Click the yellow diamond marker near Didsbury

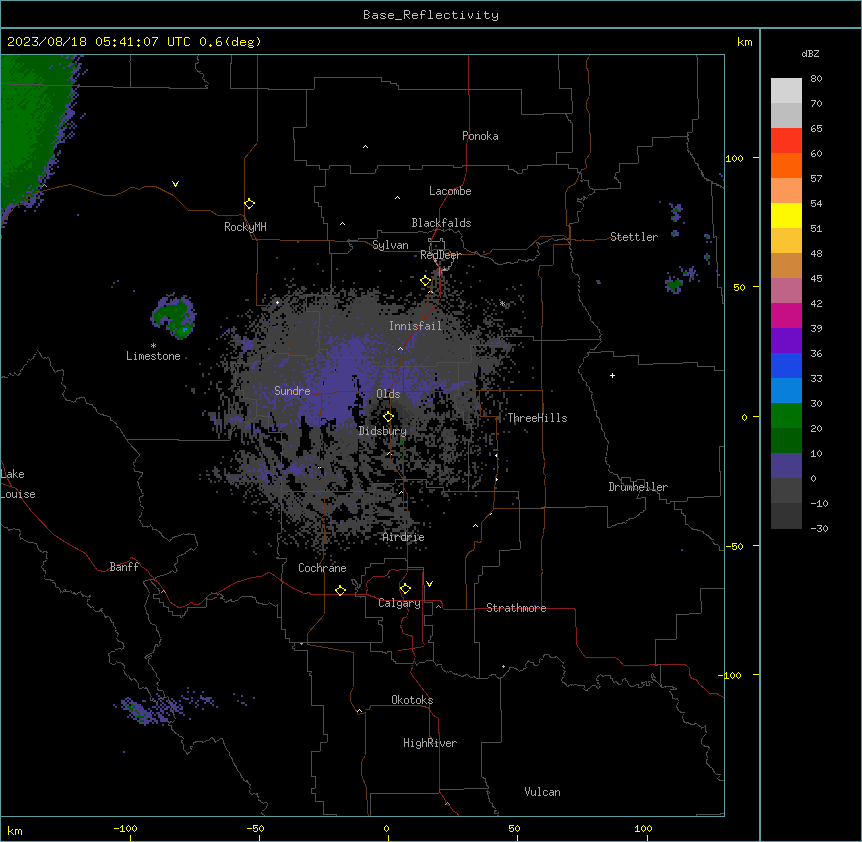tap(388, 417)
